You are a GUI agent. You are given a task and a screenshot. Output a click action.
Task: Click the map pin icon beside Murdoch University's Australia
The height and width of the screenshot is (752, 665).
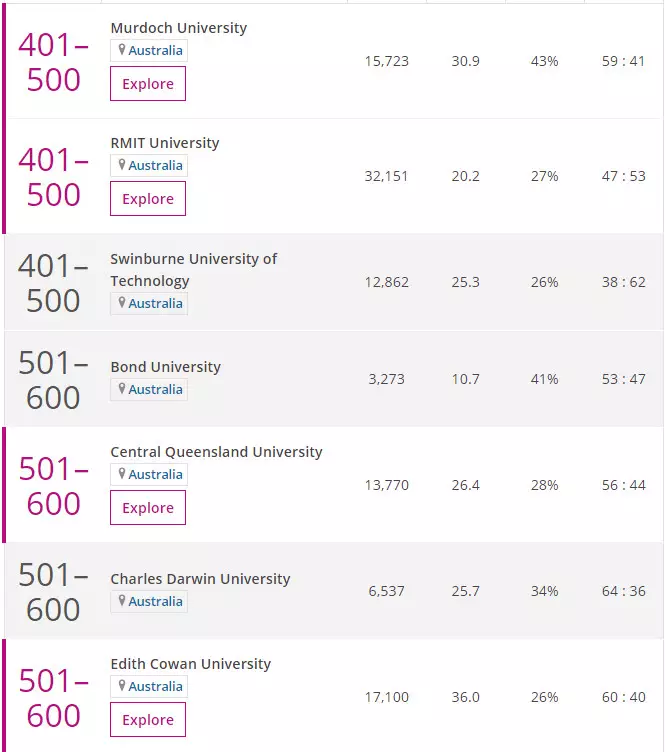point(122,50)
